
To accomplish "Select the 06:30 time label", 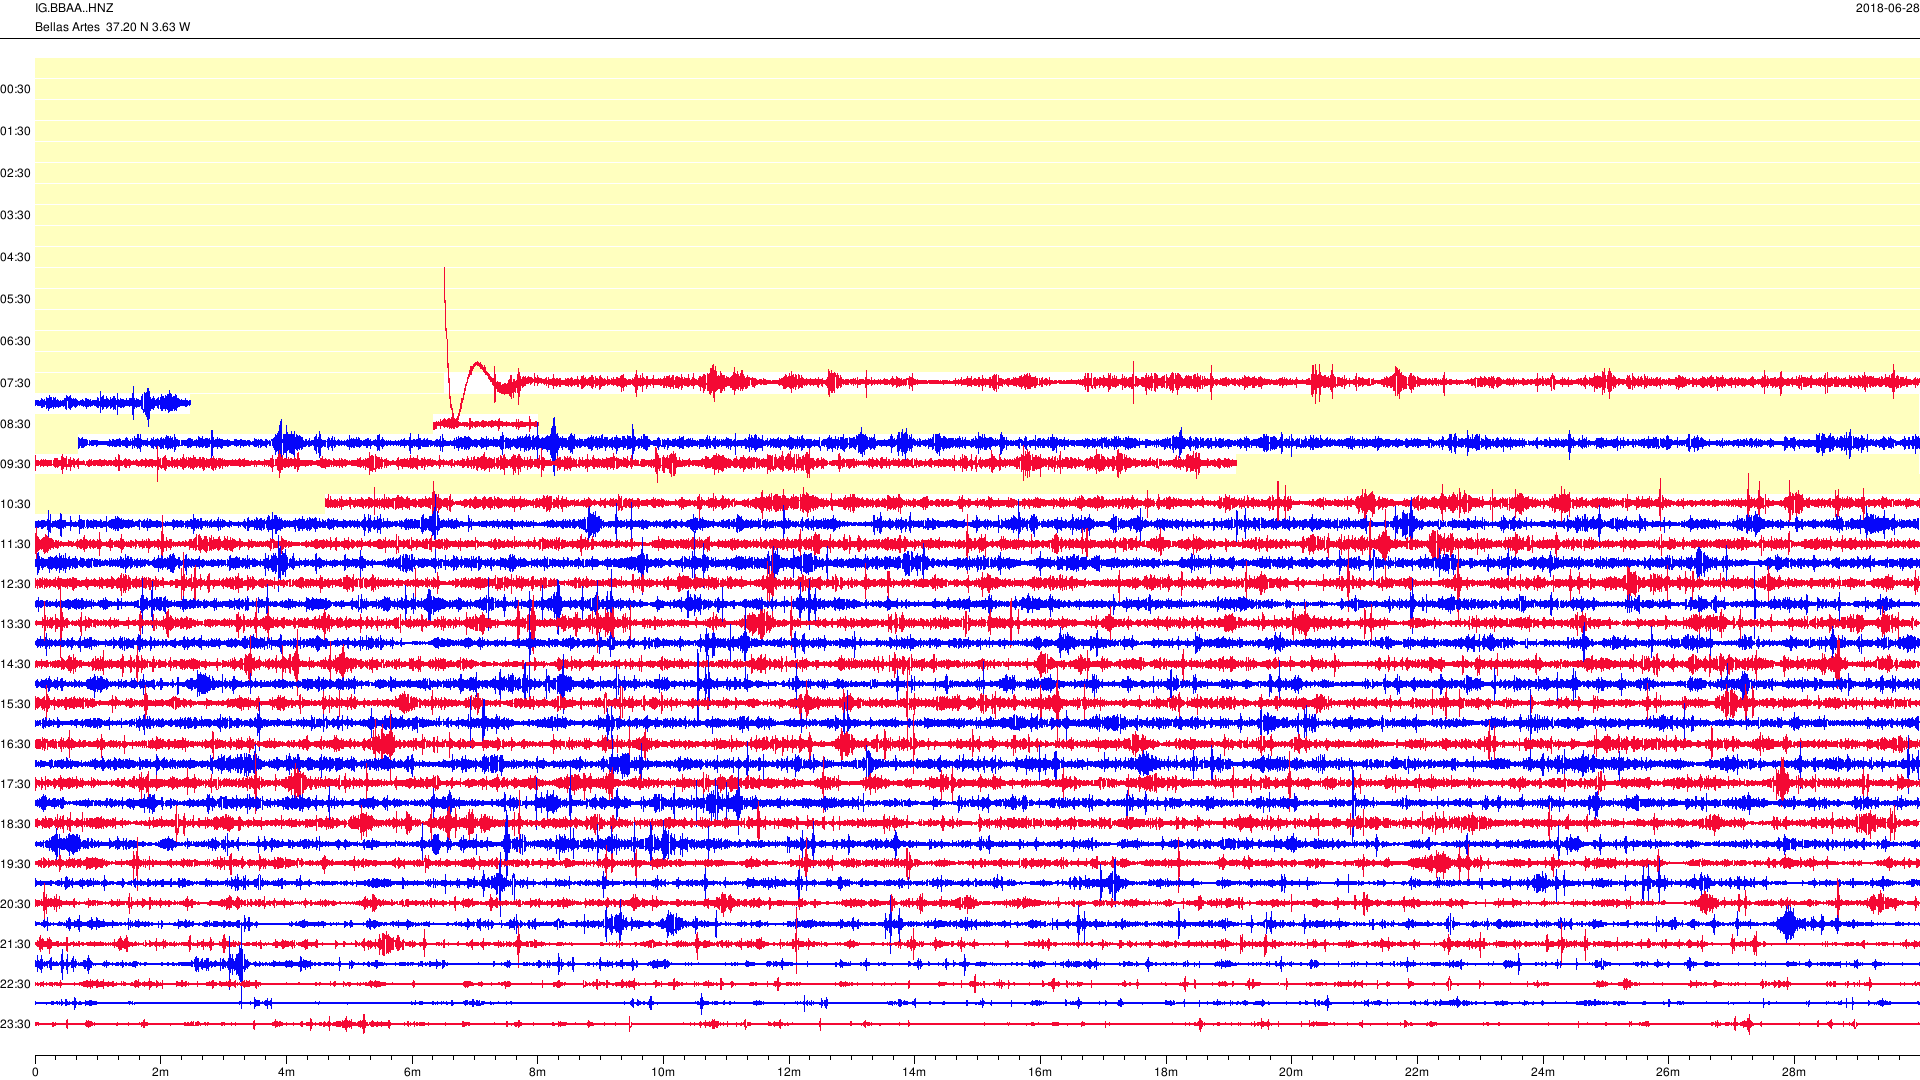I will click(15, 341).
